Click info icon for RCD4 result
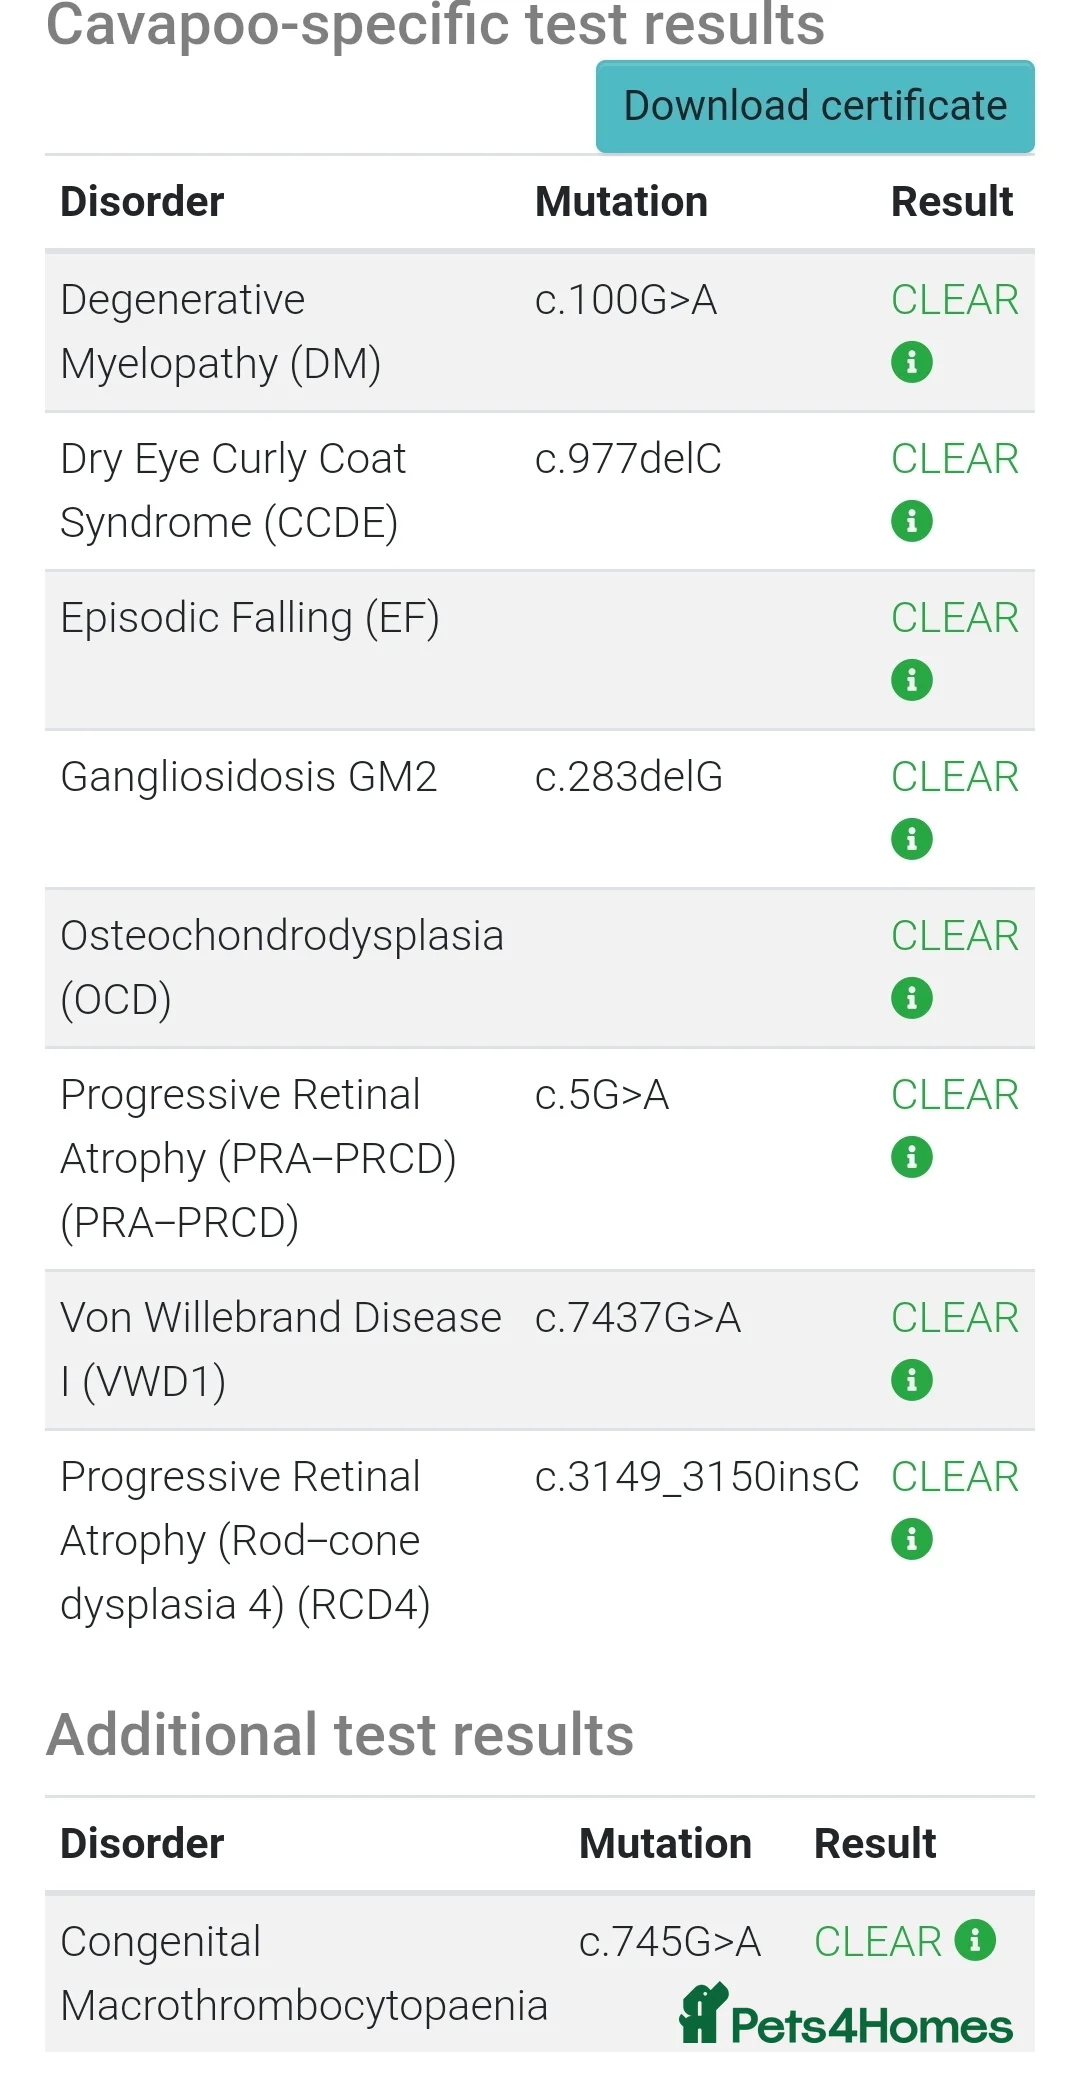Viewport: 1080px width, 2080px height. (x=911, y=1539)
